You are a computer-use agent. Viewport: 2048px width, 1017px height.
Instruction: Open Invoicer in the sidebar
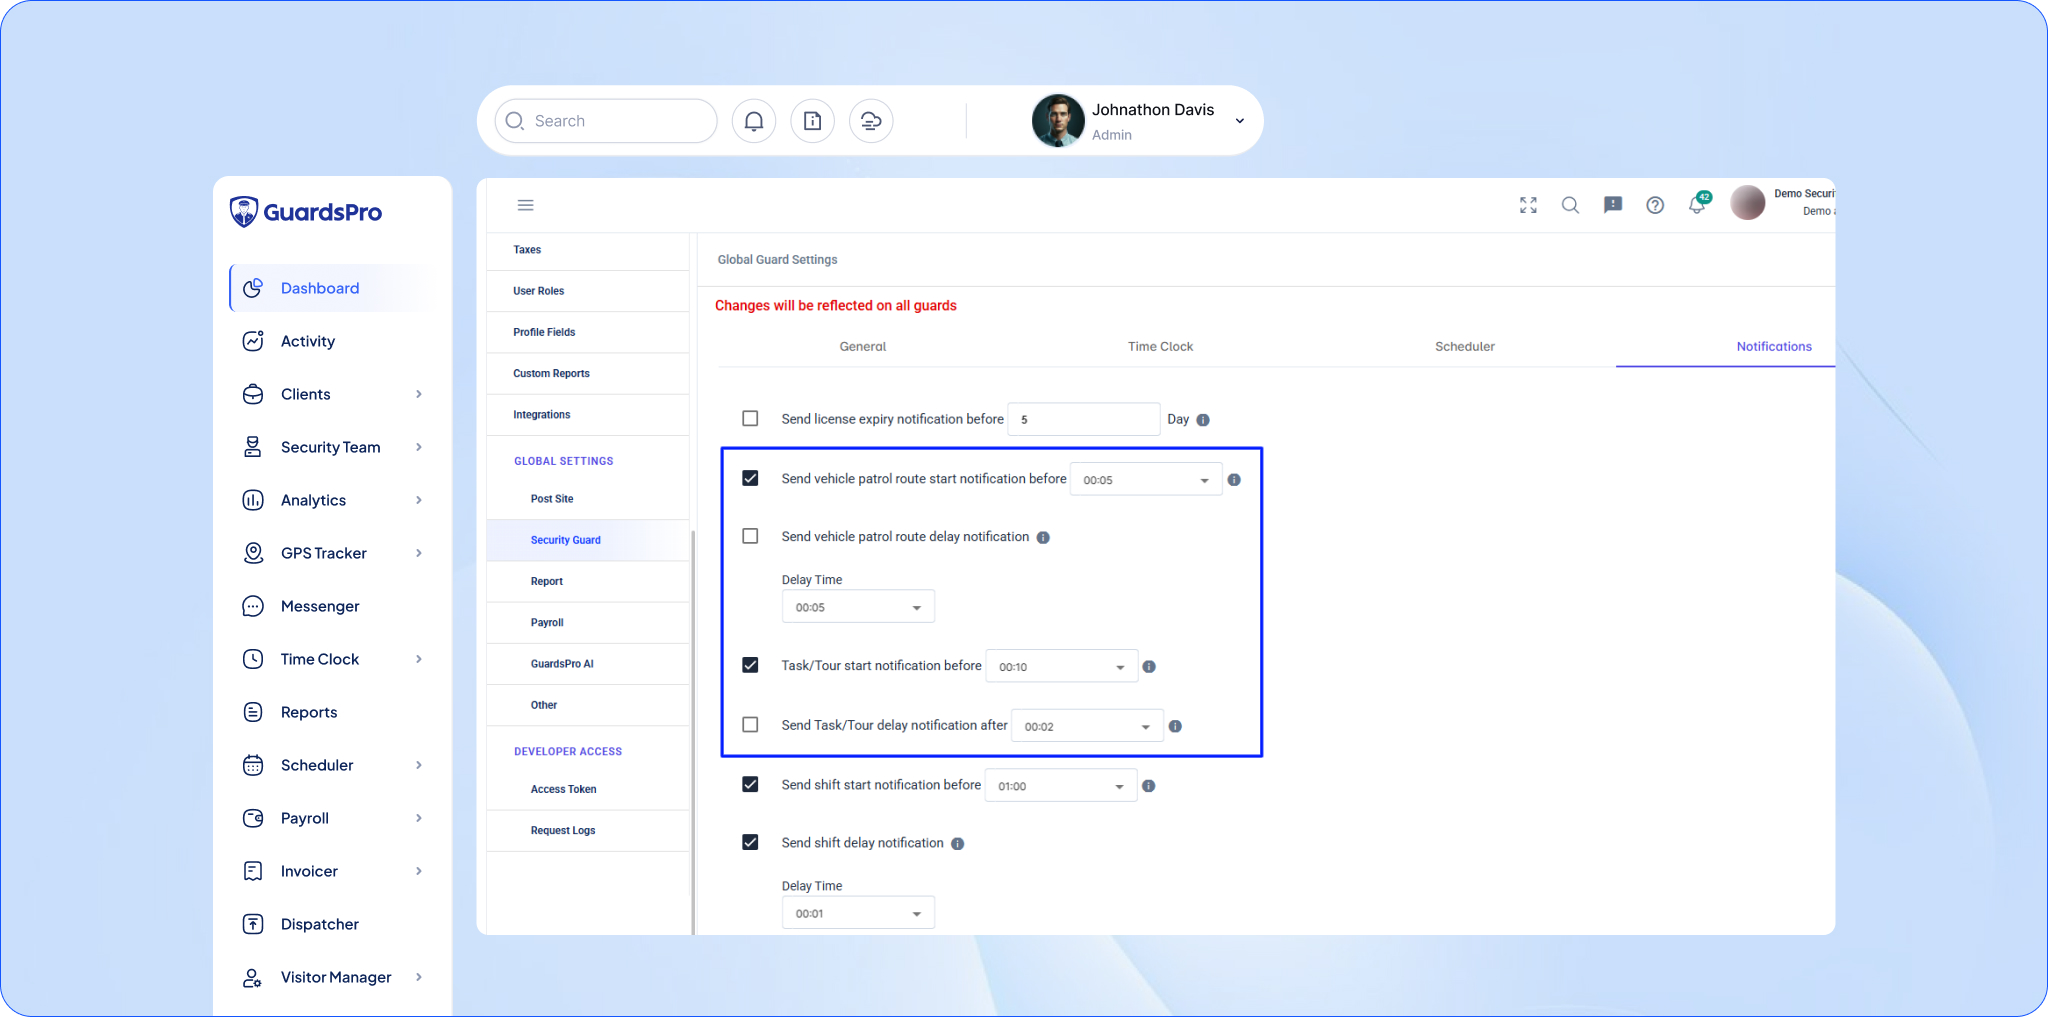coord(331,871)
